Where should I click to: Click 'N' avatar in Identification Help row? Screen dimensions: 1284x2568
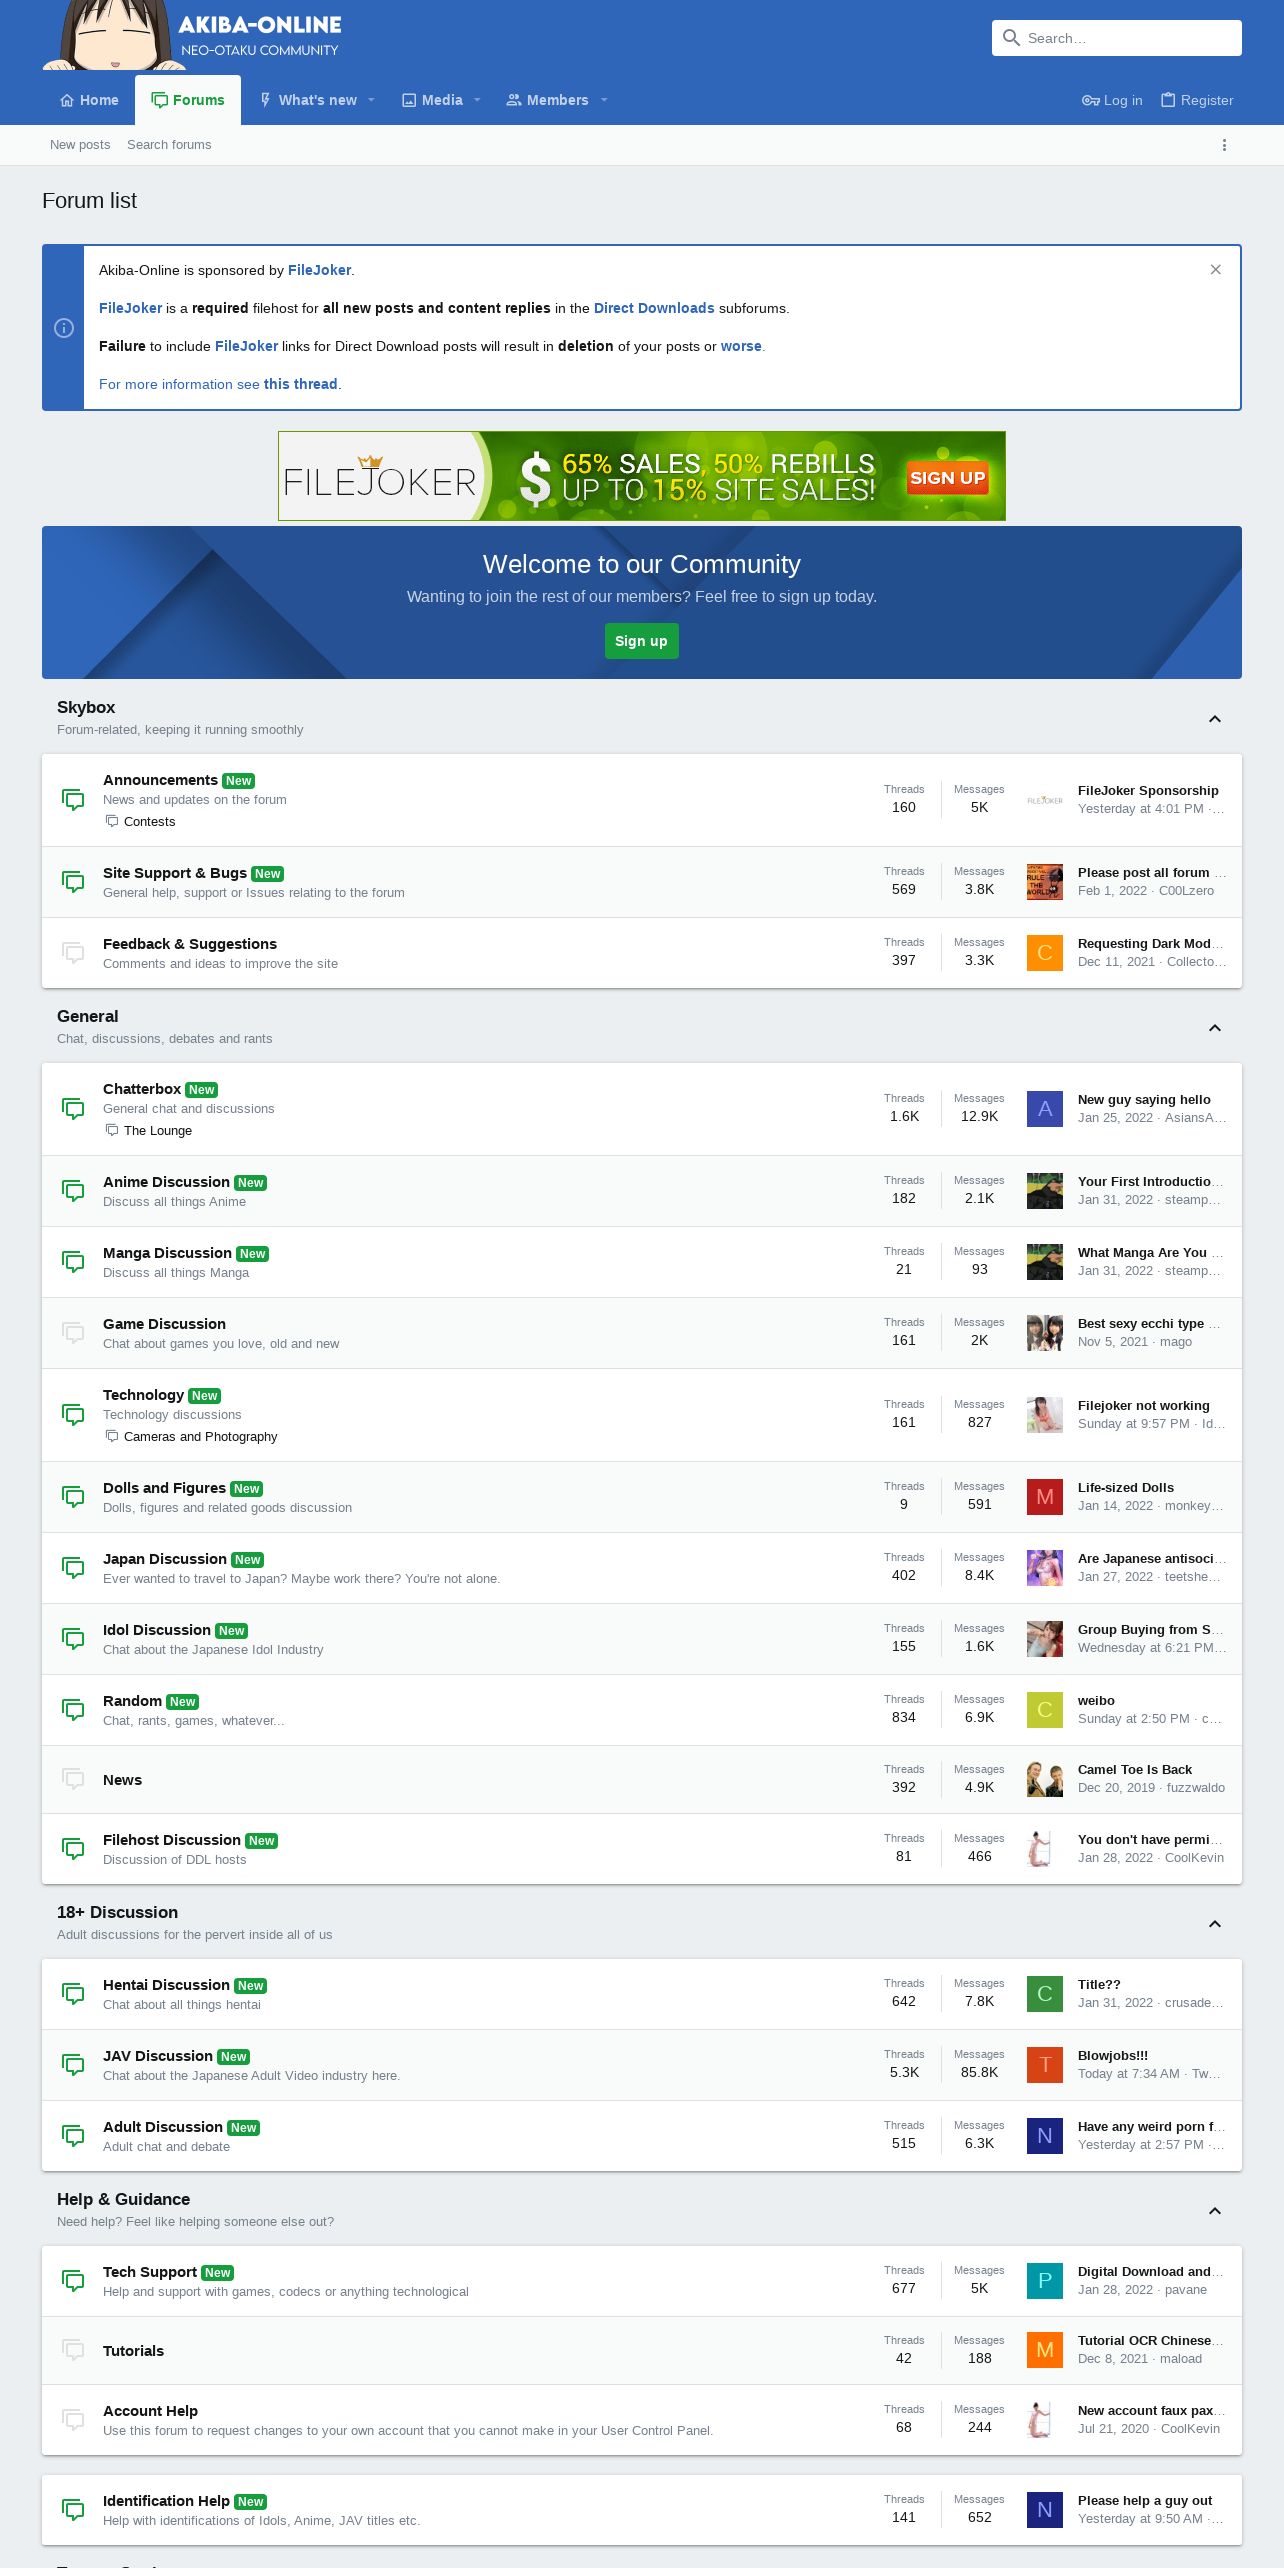coord(1045,2510)
